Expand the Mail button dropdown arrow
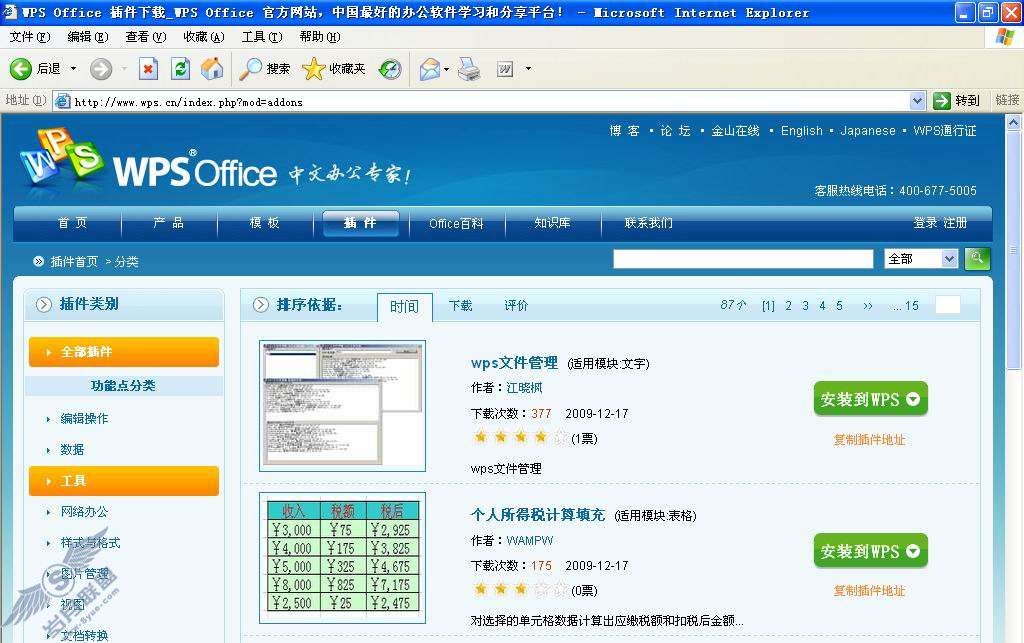The width and height of the screenshot is (1024, 643). click(447, 69)
